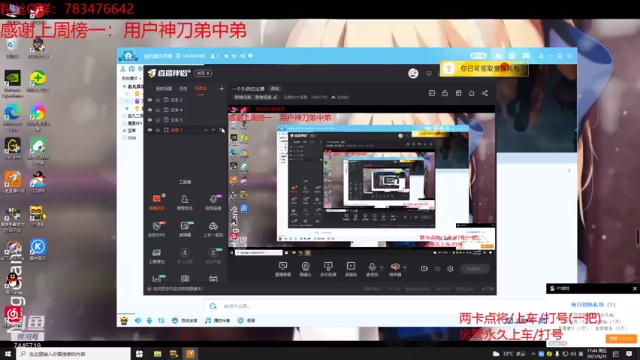Switch to the second scene tab
Viewport: 640px width, 360px height.
pyautogui.click(x=183, y=89)
